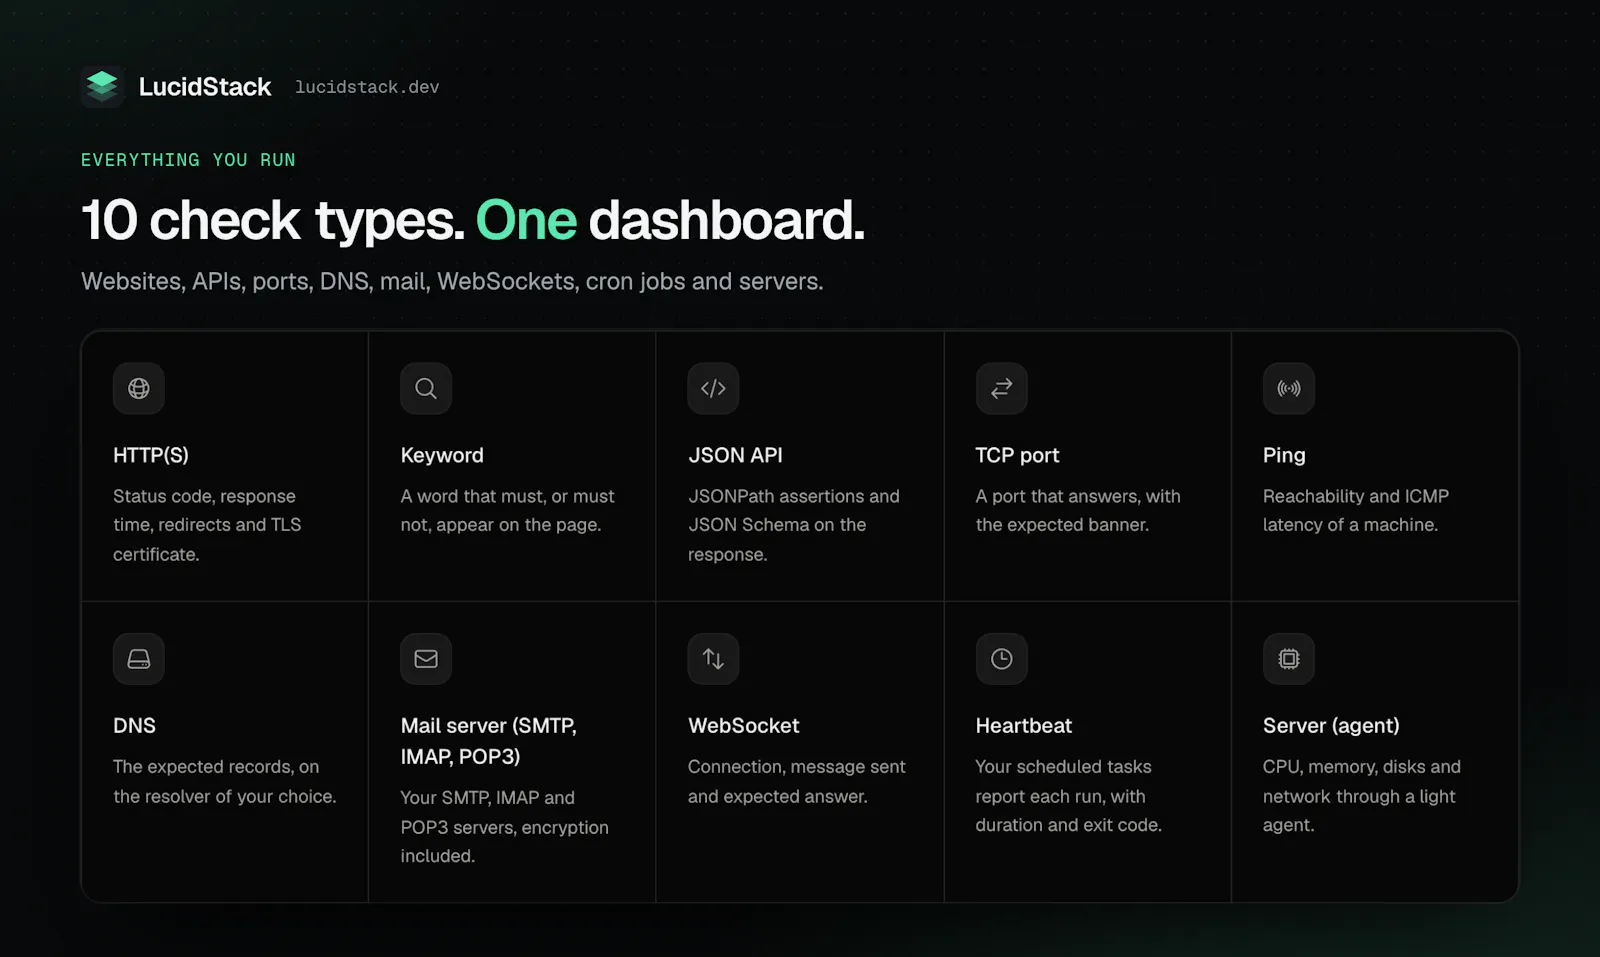Click description 'The expected records, on the resolver'
1600x957 pixels.
point(225,781)
